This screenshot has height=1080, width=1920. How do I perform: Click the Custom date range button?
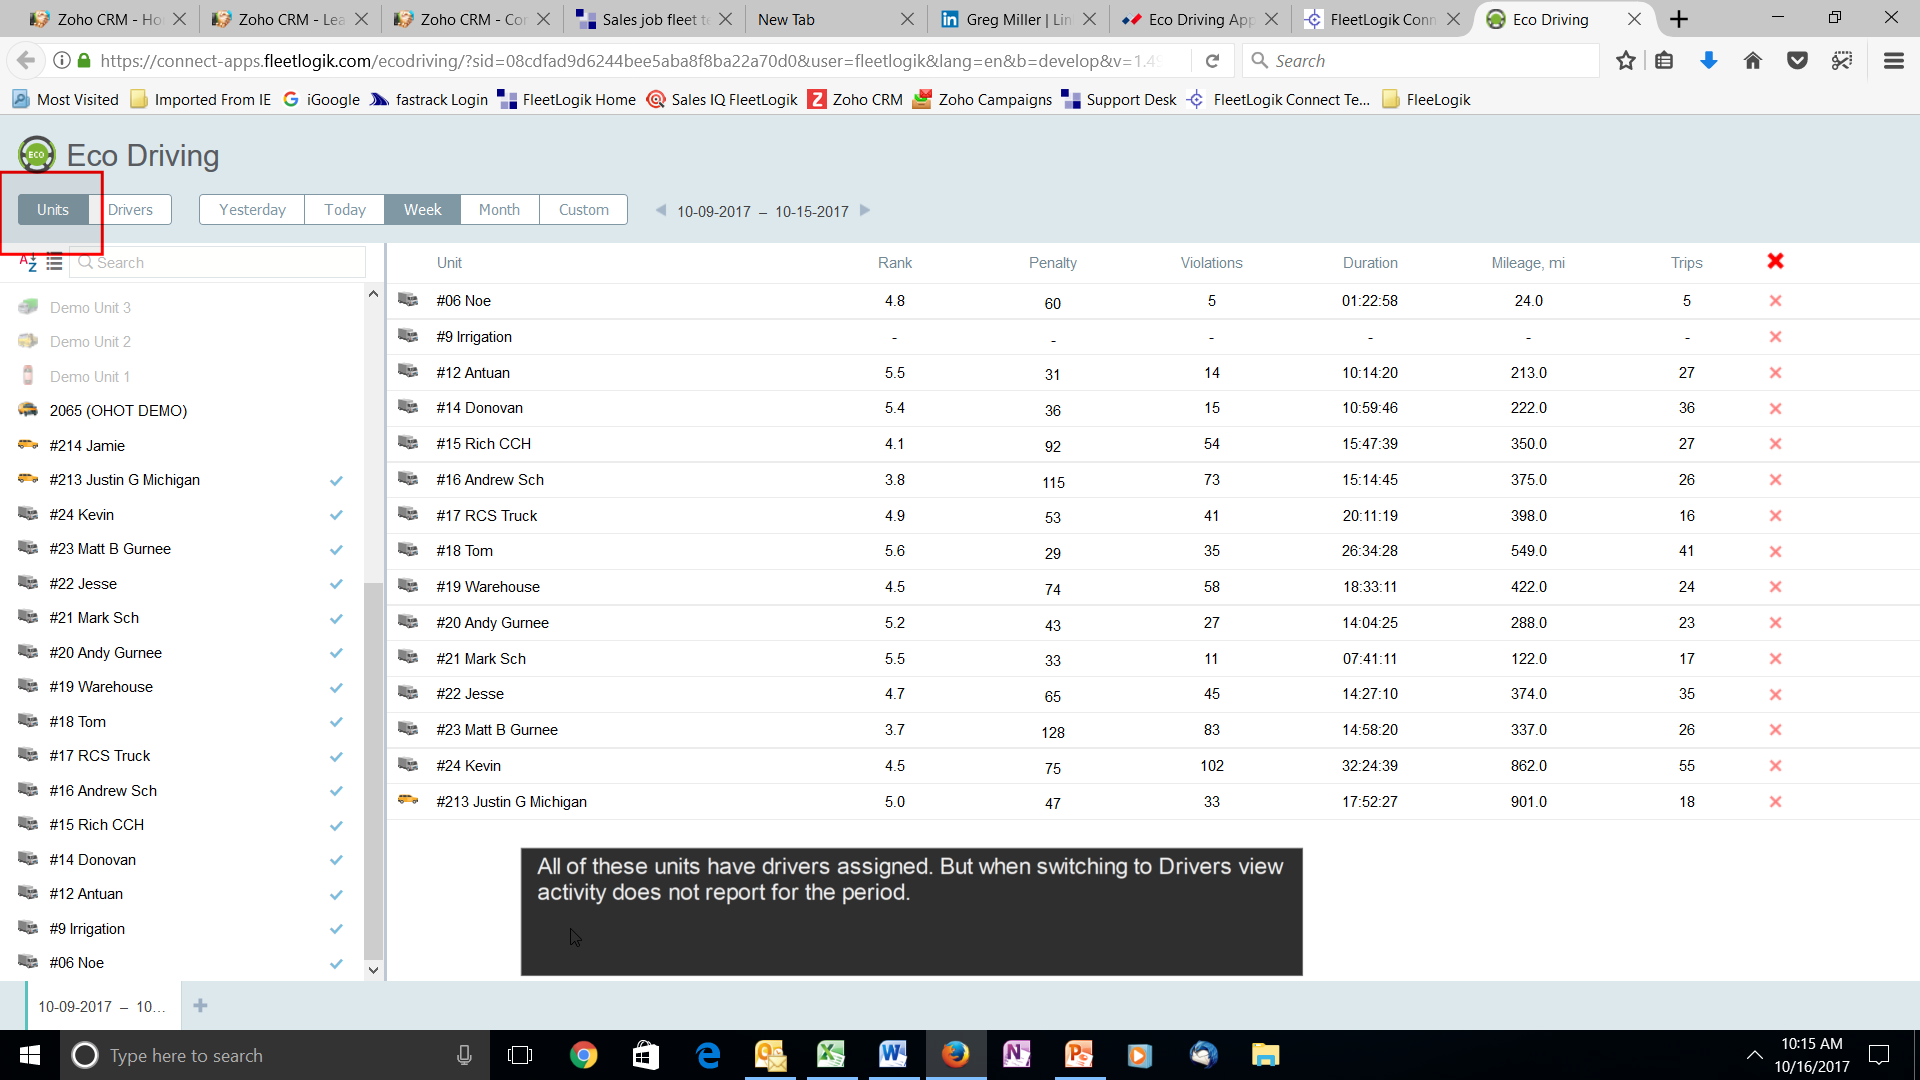click(583, 210)
